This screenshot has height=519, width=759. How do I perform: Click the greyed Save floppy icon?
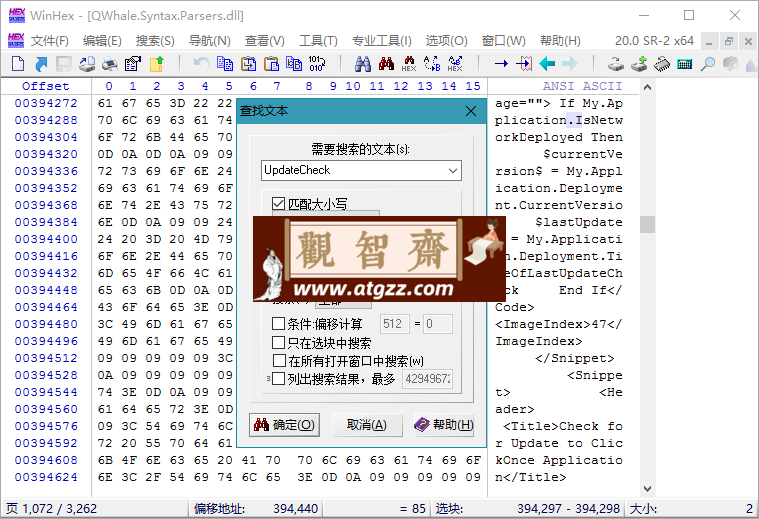point(63,63)
